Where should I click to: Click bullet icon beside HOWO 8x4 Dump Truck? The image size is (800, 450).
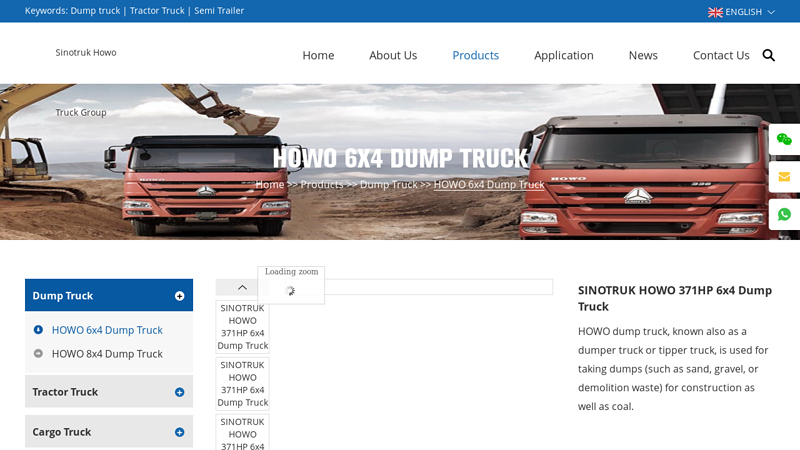click(x=38, y=353)
